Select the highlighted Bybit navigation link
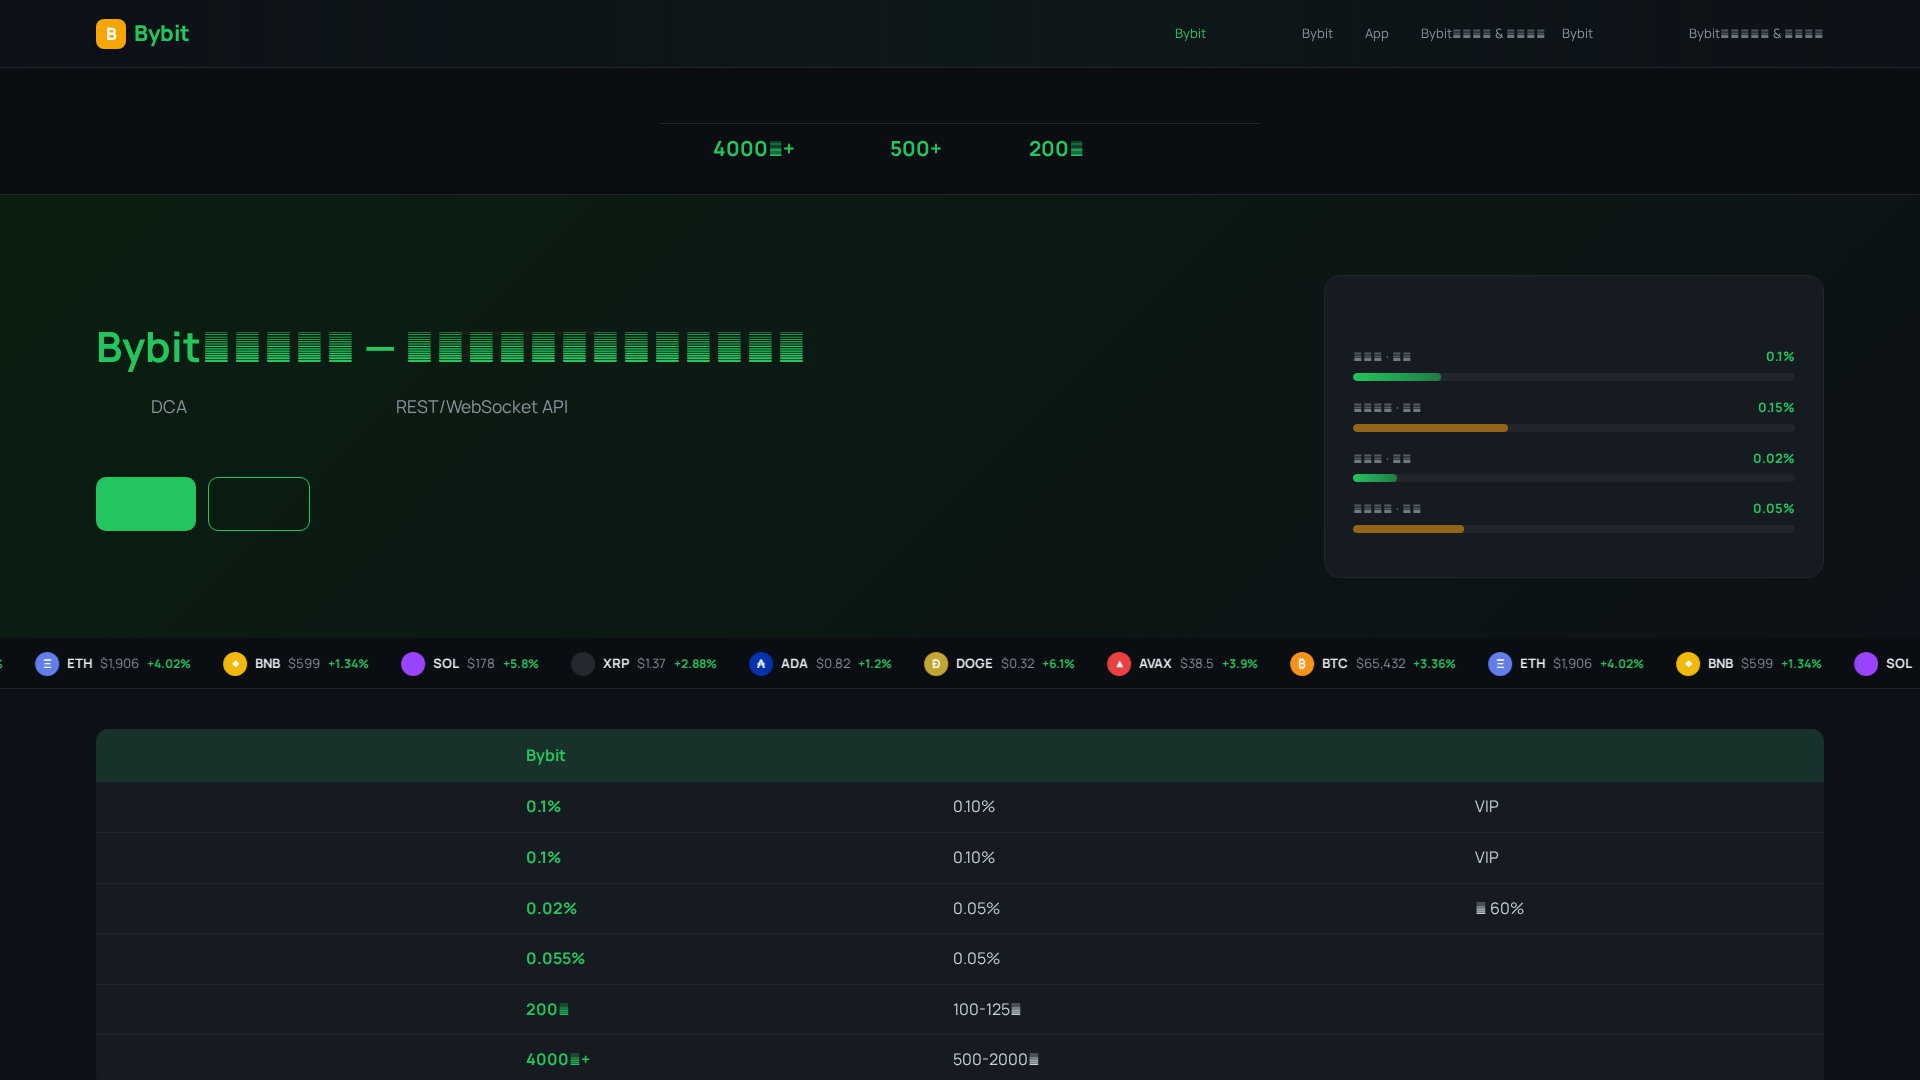 (1190, 33)
